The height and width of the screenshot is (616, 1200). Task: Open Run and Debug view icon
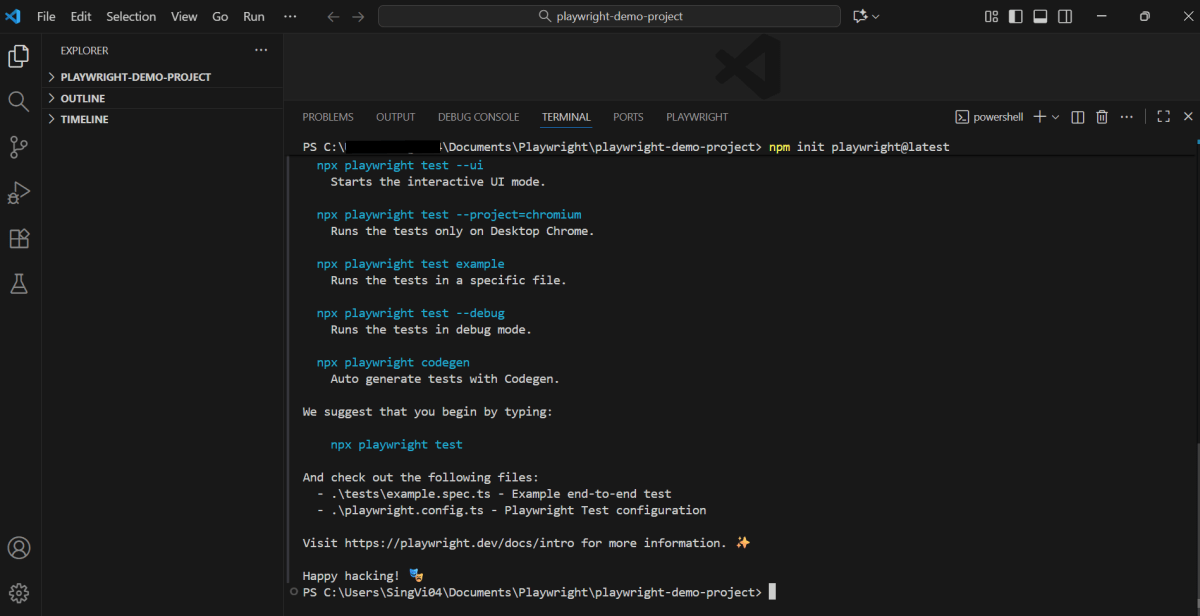tap(18, 192)
